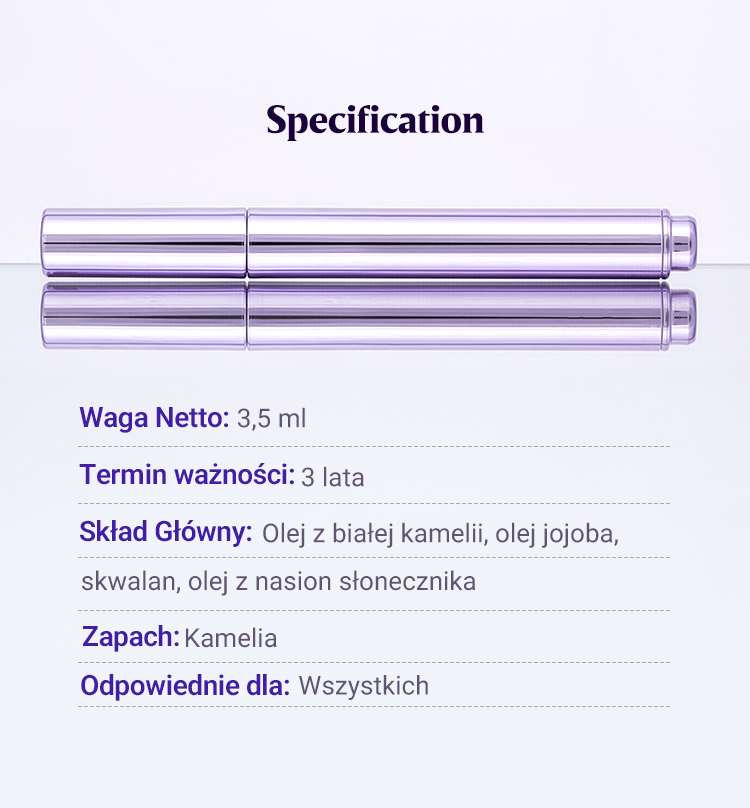
Task: Select the 3 lata value
Action: click(x=332, y=477)
